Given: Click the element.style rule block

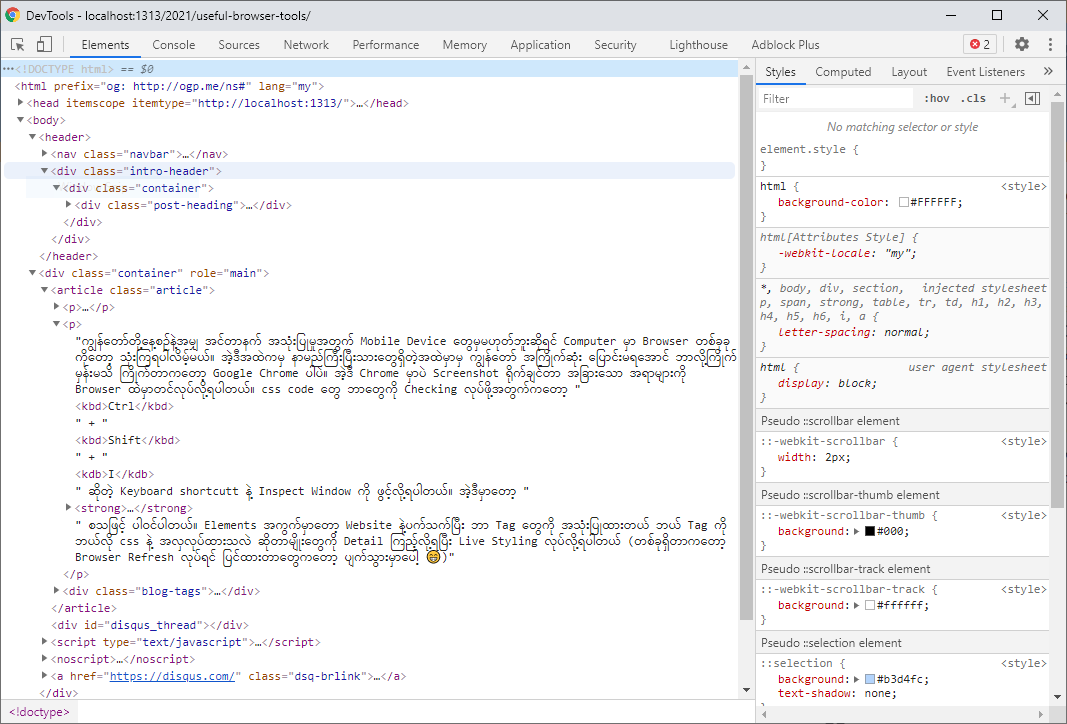Looking at the screenshot, I should [903, 157].
